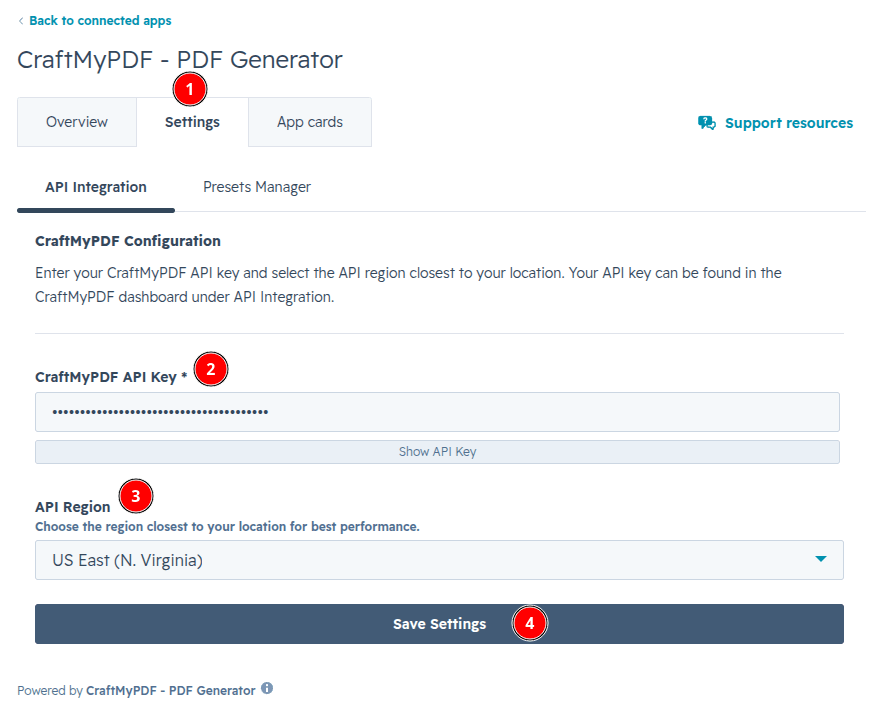Viewport: 876px width, 718px height.
Task: Click the API region helper text
Action: [227, 526]
